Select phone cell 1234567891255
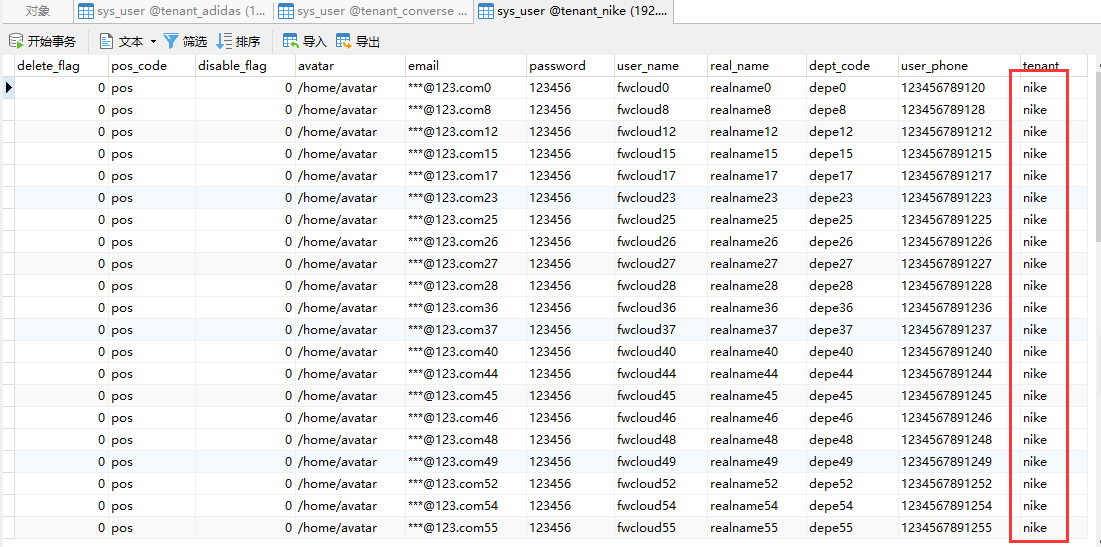The height and width of the screenshot is (547, 1101). pos(946,528)
